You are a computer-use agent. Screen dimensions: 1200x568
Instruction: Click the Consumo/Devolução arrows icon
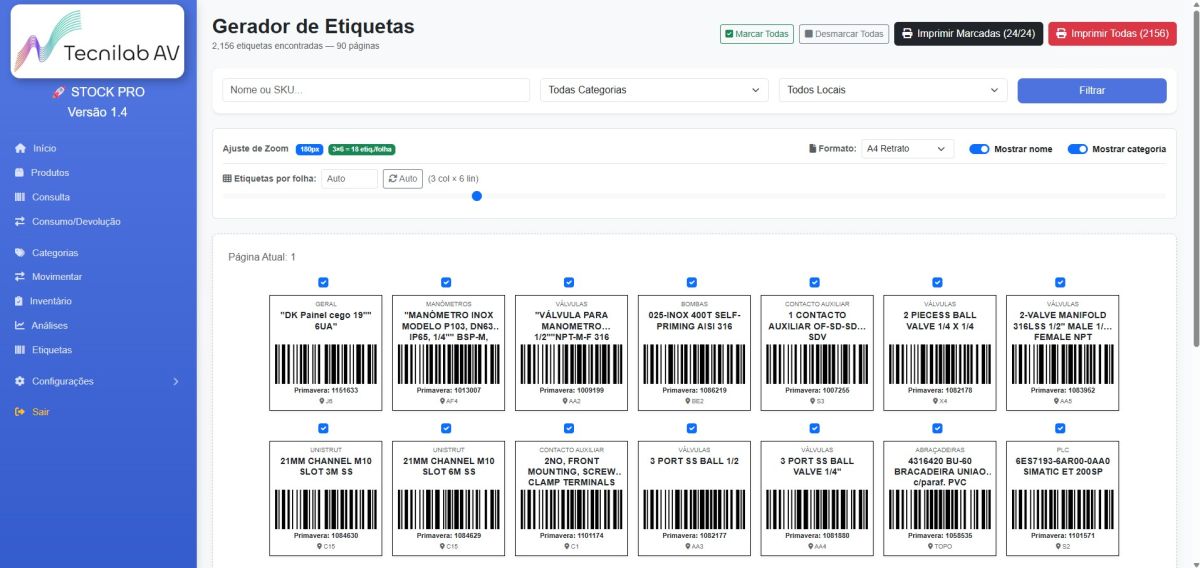(20, 222)
